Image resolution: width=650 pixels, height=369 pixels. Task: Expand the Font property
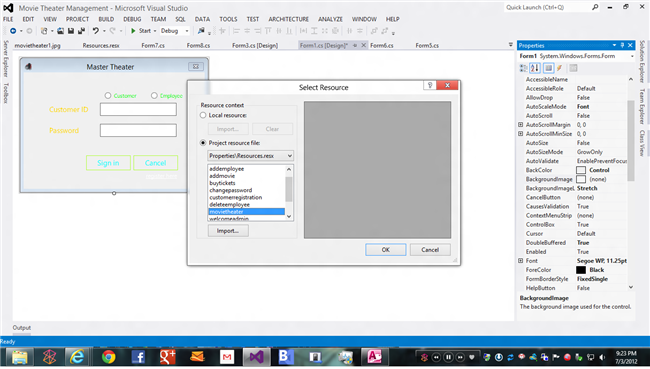520,260
